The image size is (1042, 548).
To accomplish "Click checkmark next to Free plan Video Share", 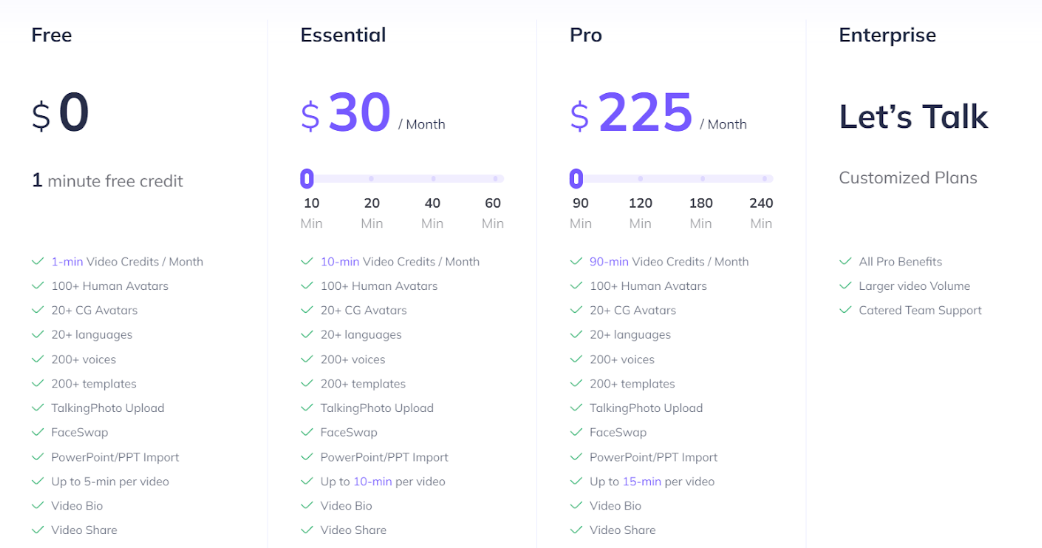I will pos(38,530).
